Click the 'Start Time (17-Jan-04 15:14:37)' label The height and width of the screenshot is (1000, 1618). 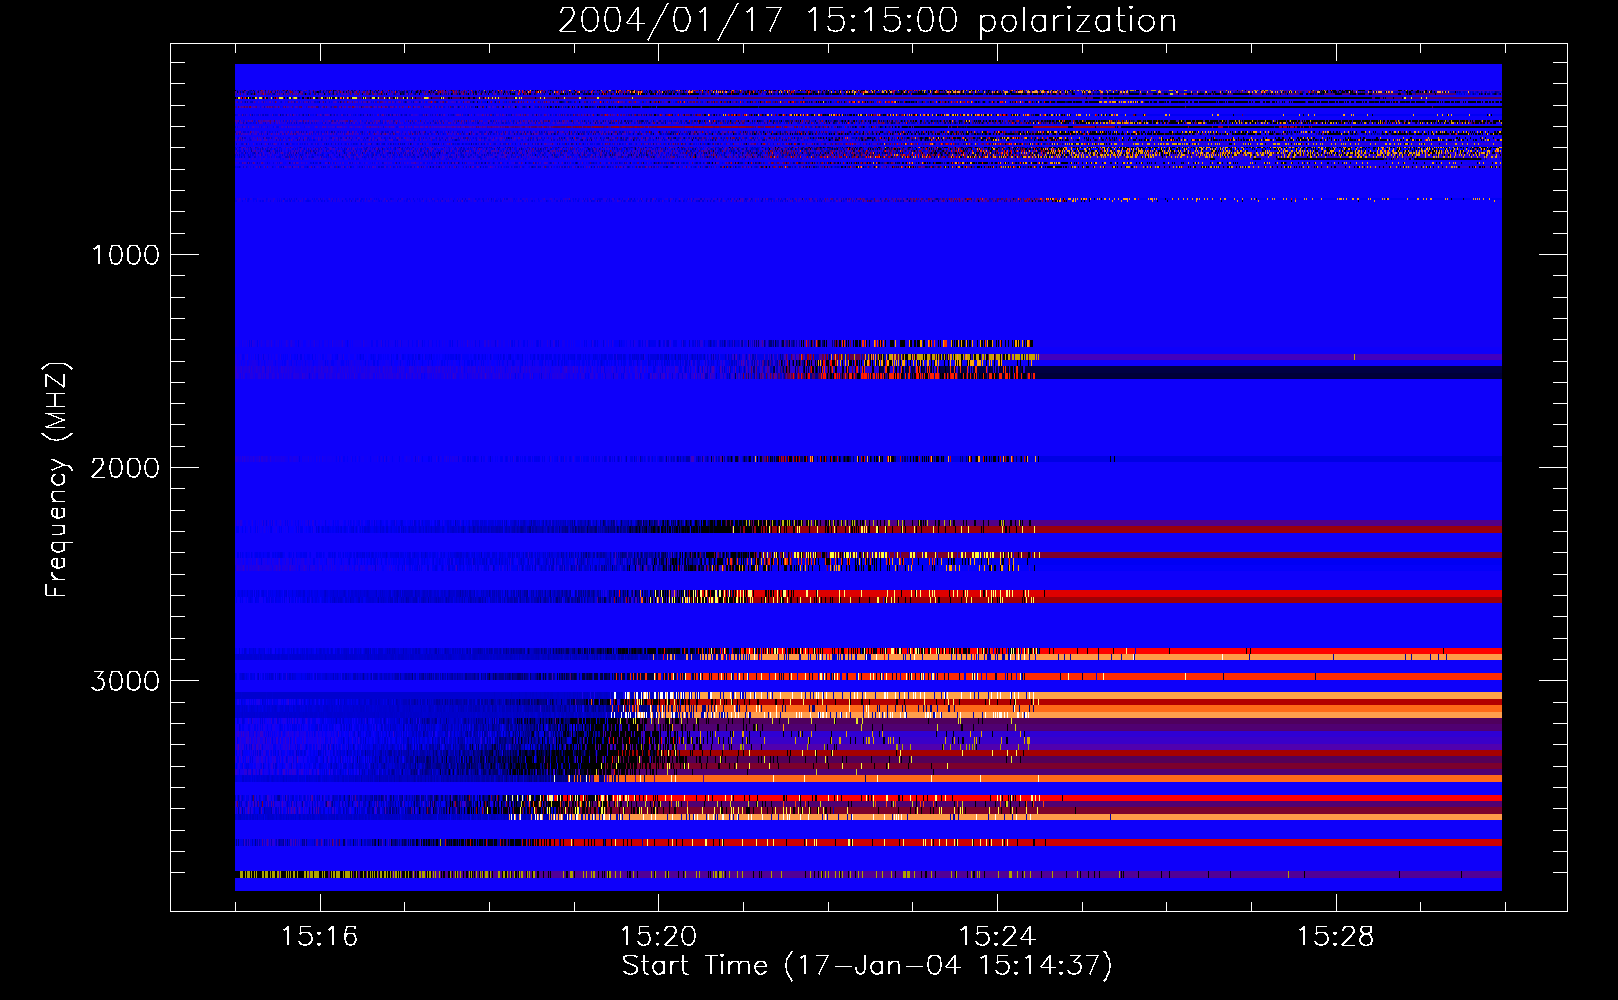[x=867, y=966]
